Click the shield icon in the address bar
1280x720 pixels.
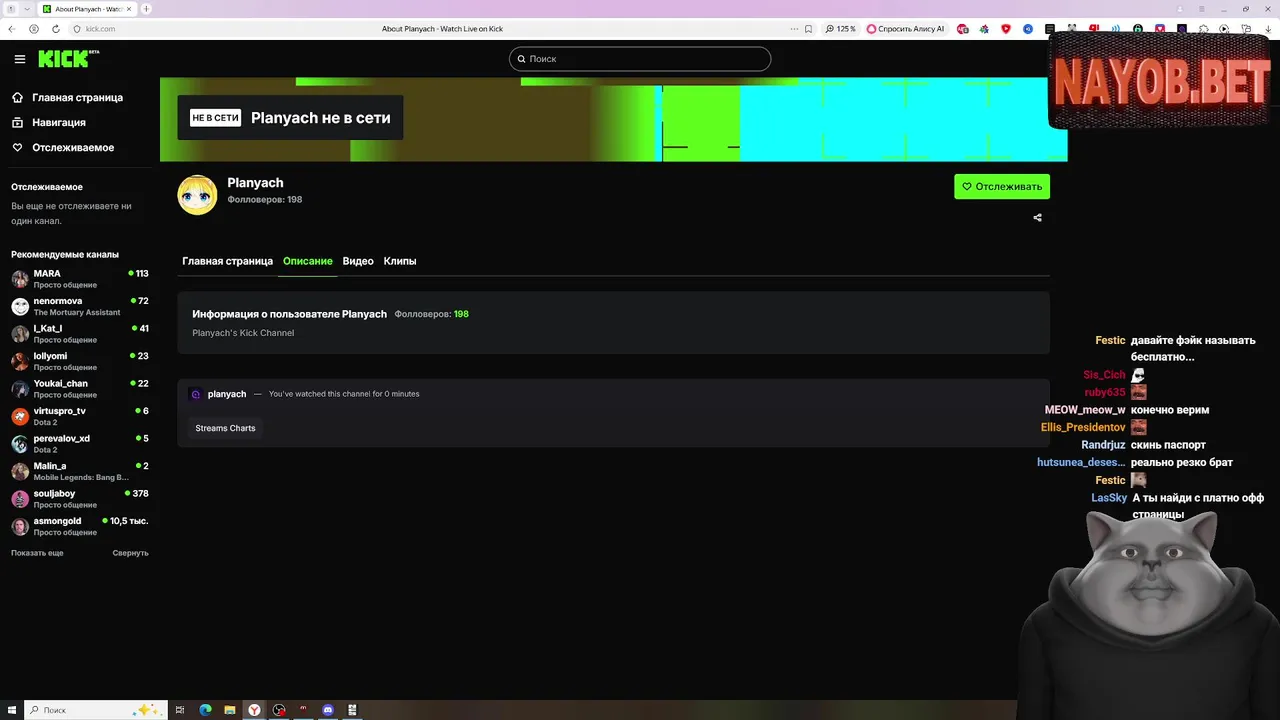pos(77,29)
